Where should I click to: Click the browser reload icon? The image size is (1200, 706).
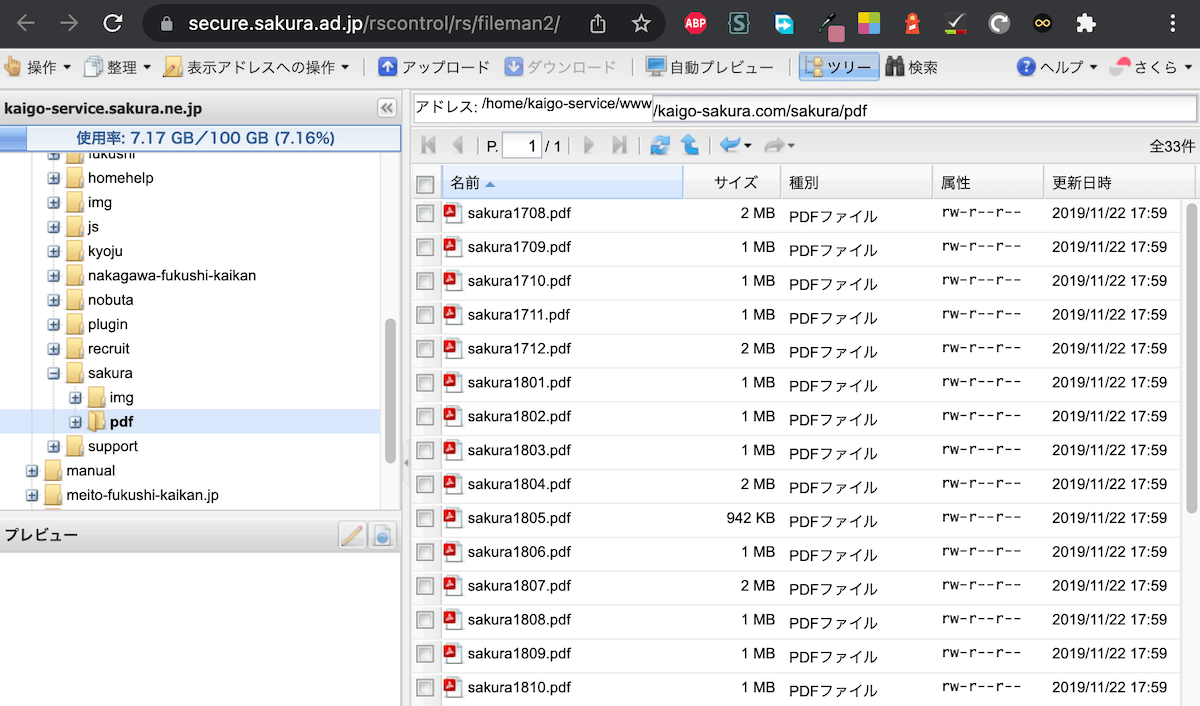[x=114, y=23]
